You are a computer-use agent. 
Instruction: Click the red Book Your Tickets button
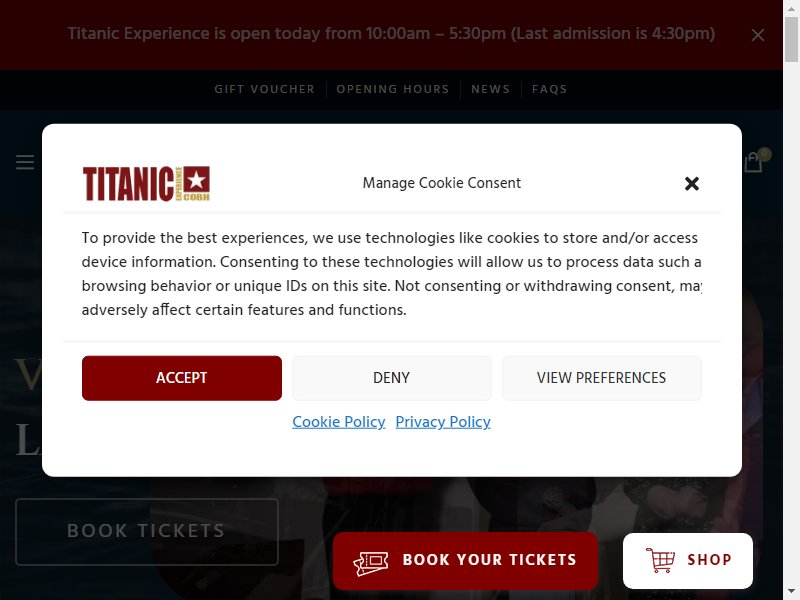click(465, 561)
